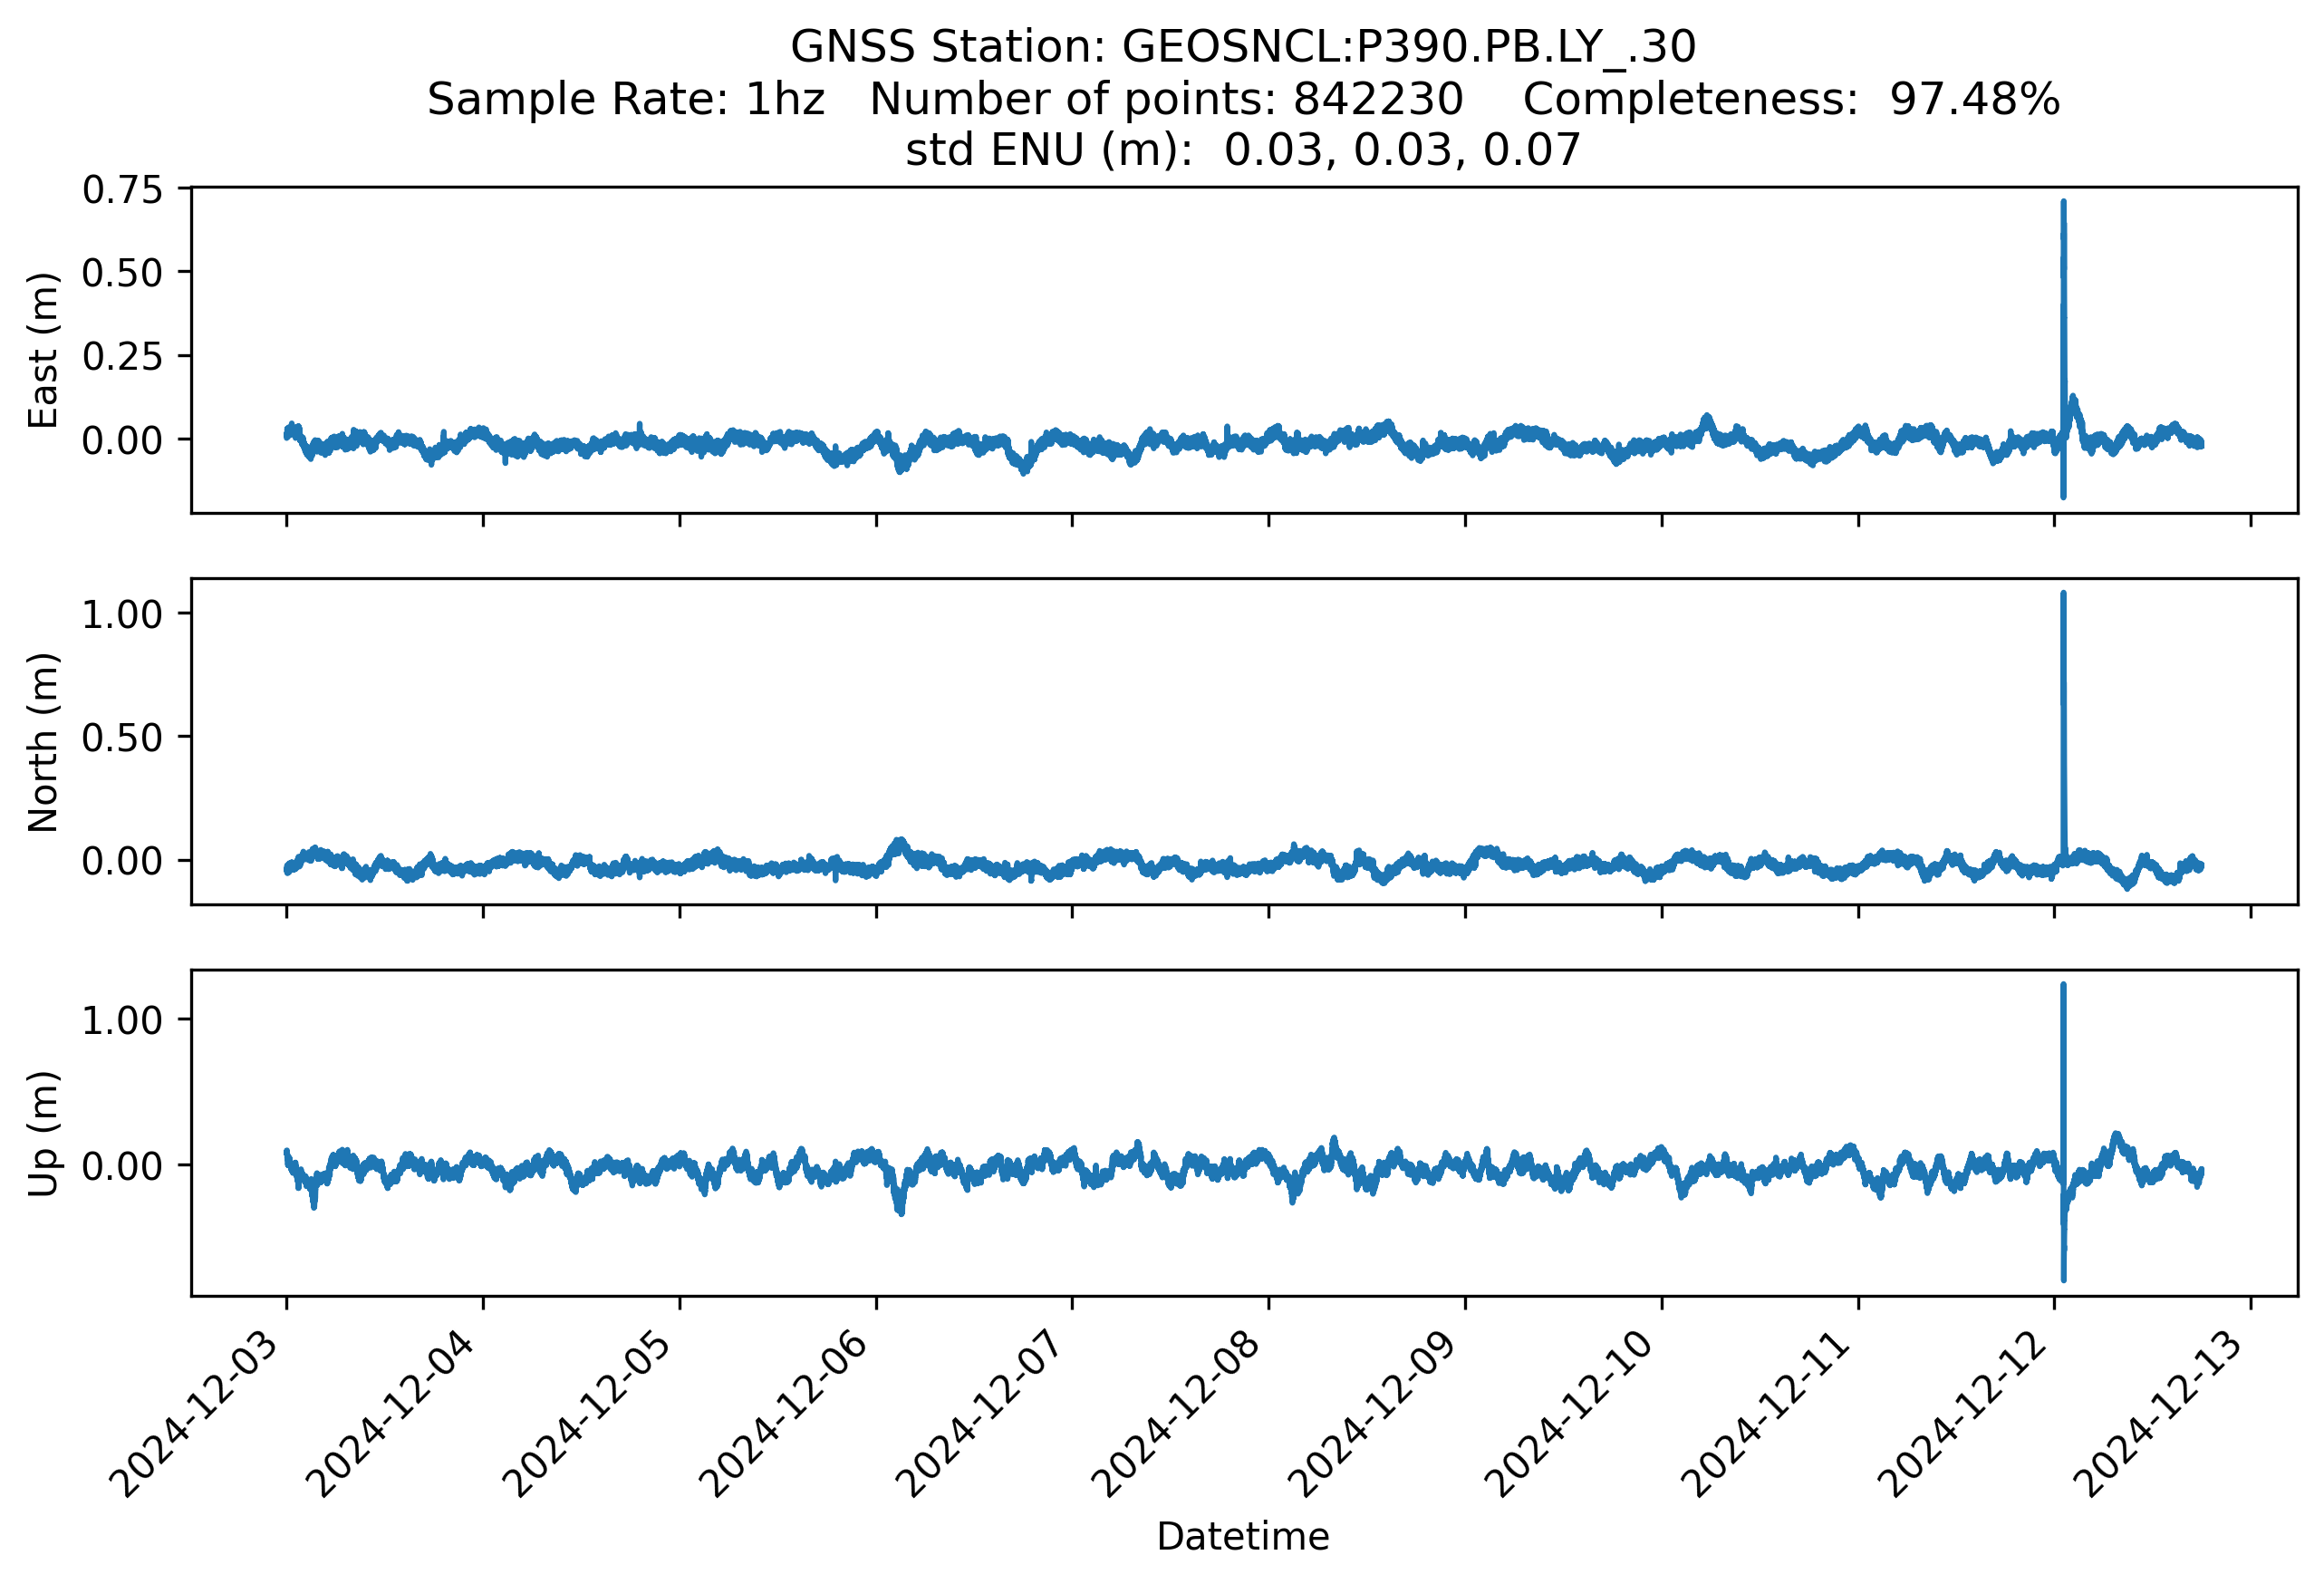Click the 0.75 tick on East axis
This screenshot has height=1584, width=2324.
(x=122, y=190)
